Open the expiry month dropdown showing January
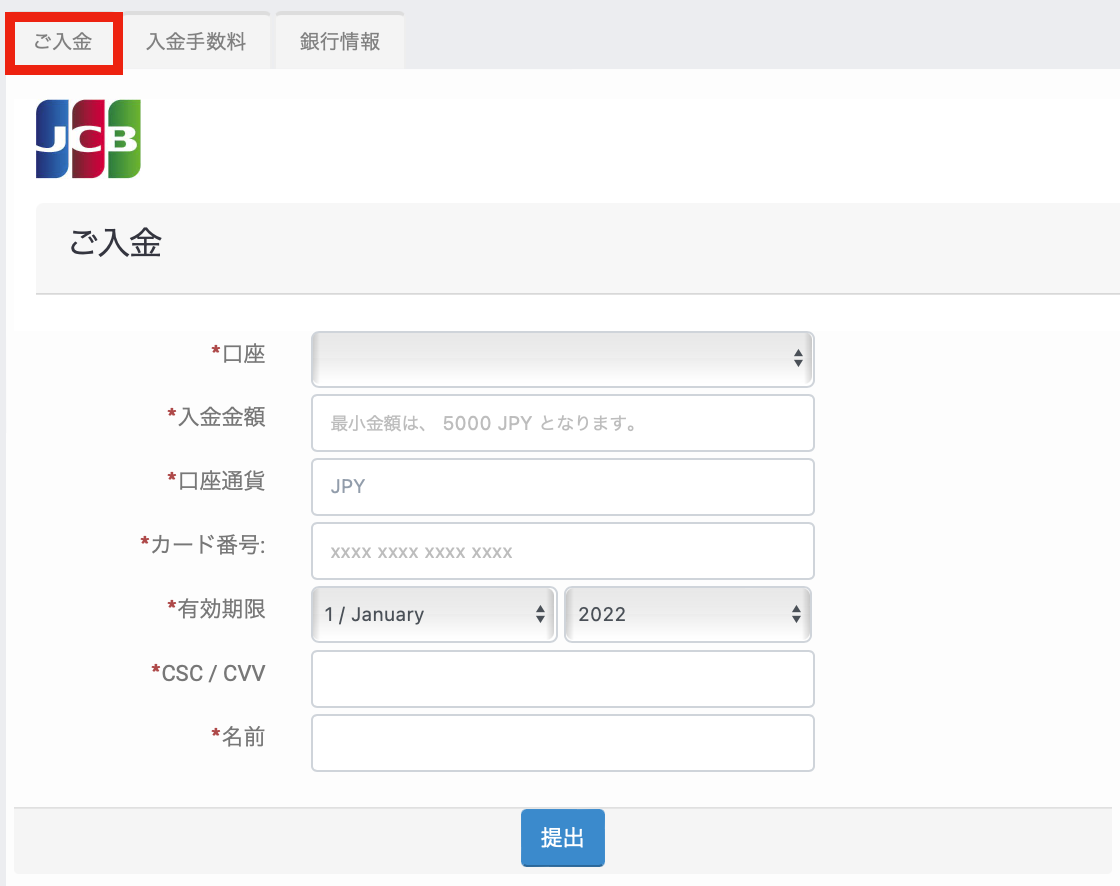 tap(434, 614)
